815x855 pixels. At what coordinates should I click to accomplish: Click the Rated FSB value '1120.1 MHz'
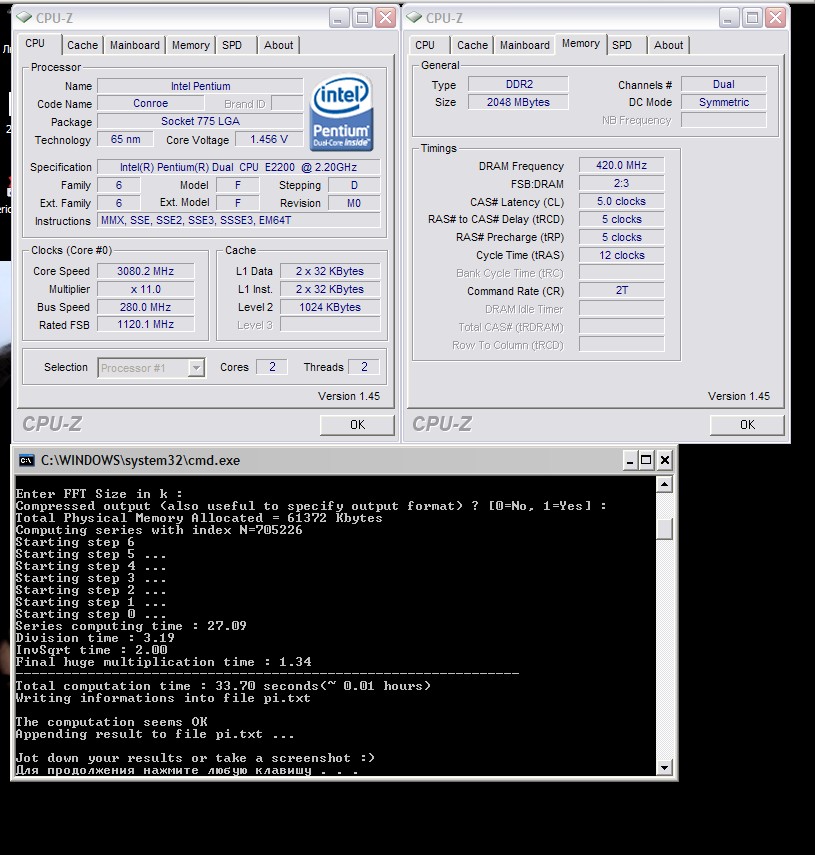click(146, 324)
